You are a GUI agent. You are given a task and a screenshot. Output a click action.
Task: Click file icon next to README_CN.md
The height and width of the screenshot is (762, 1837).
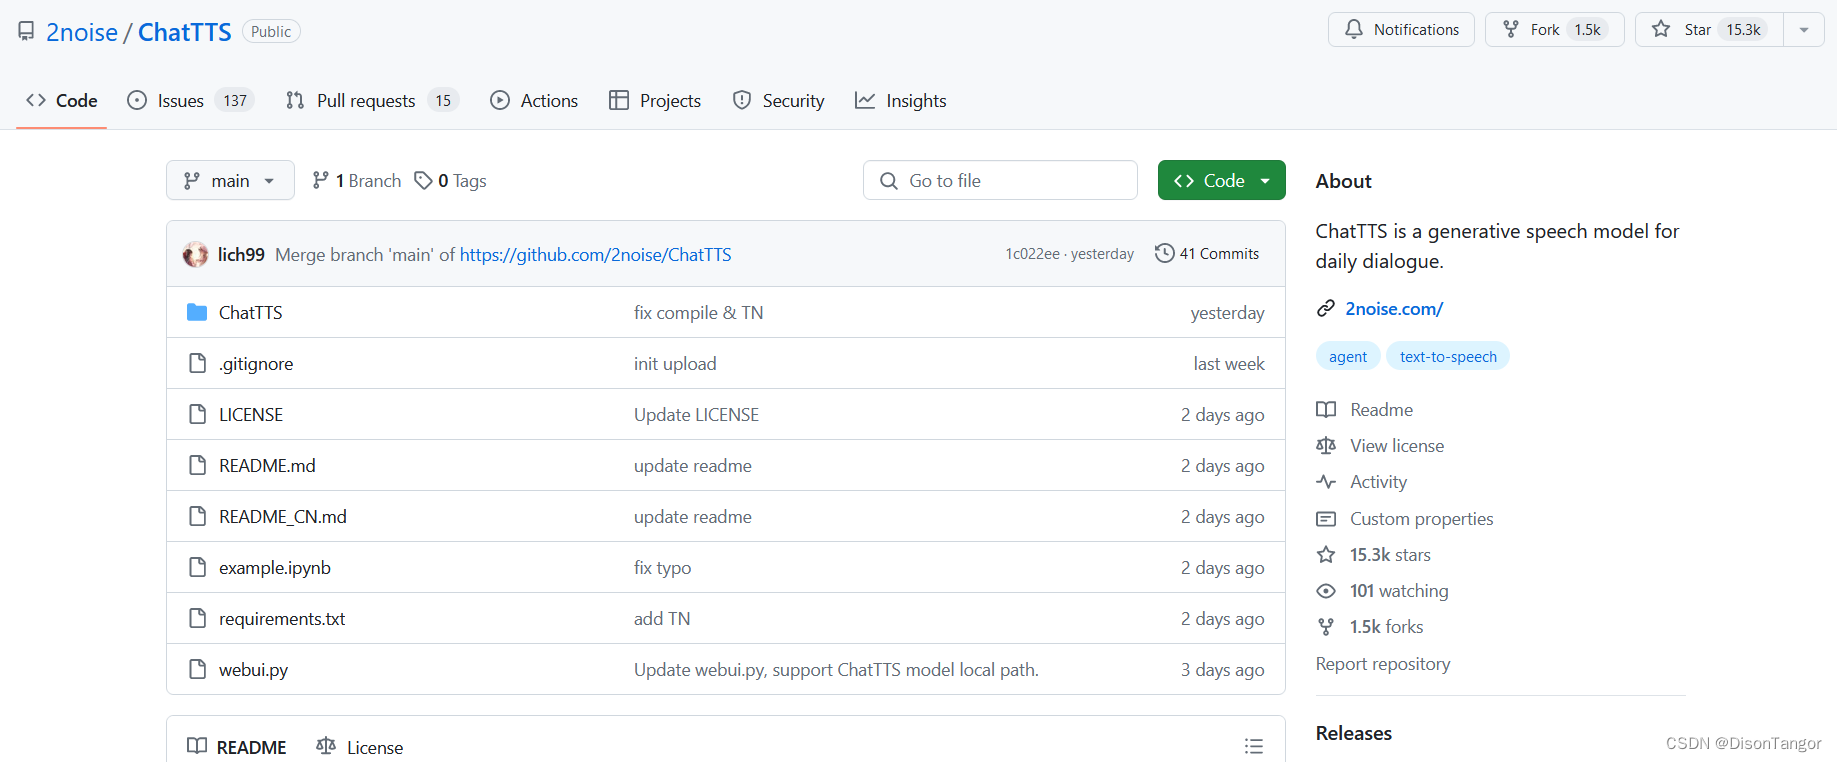(x=197, y=517)
